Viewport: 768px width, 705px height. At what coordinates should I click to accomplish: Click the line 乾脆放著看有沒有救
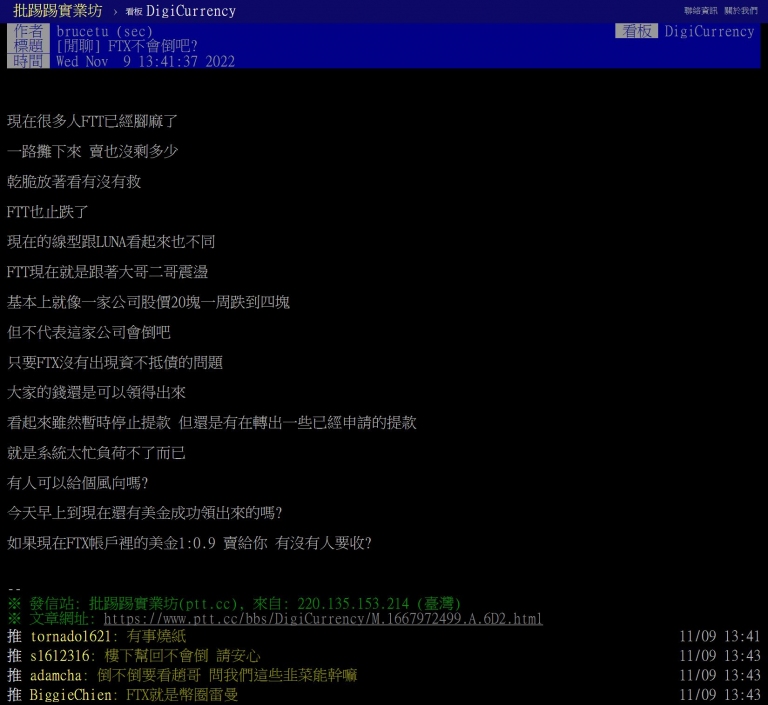click(x=74, y=182)
